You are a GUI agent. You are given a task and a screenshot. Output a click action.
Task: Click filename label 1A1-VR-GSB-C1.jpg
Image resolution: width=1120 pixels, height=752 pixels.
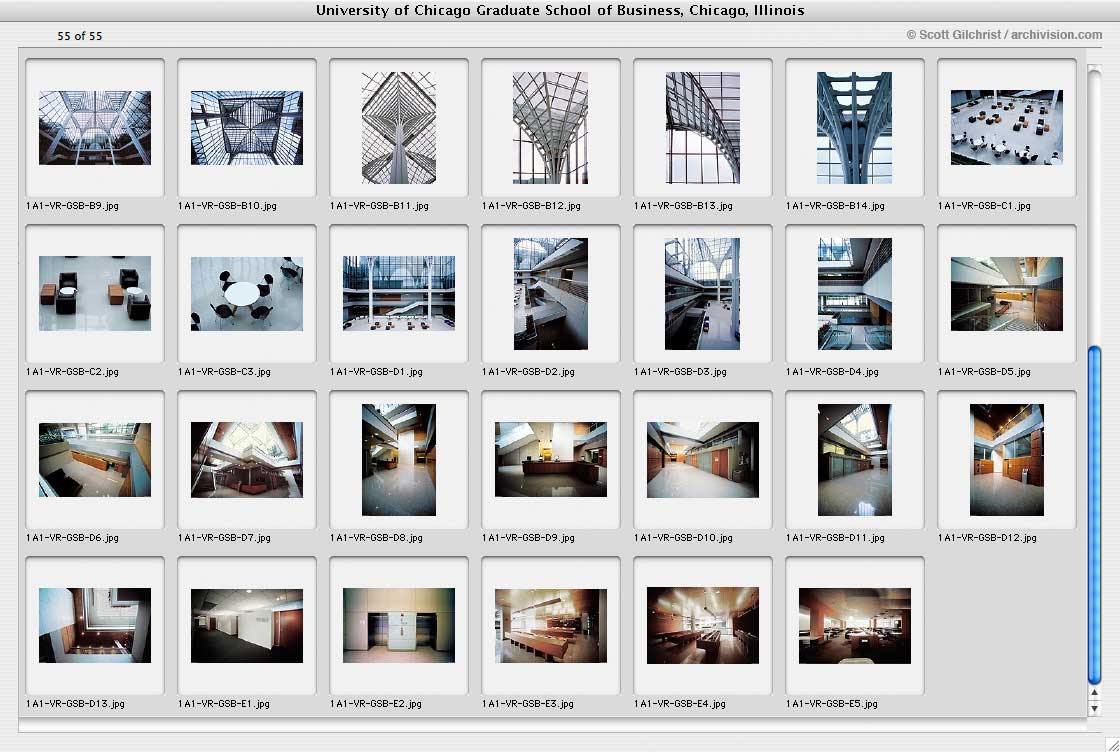coord(984,206)
